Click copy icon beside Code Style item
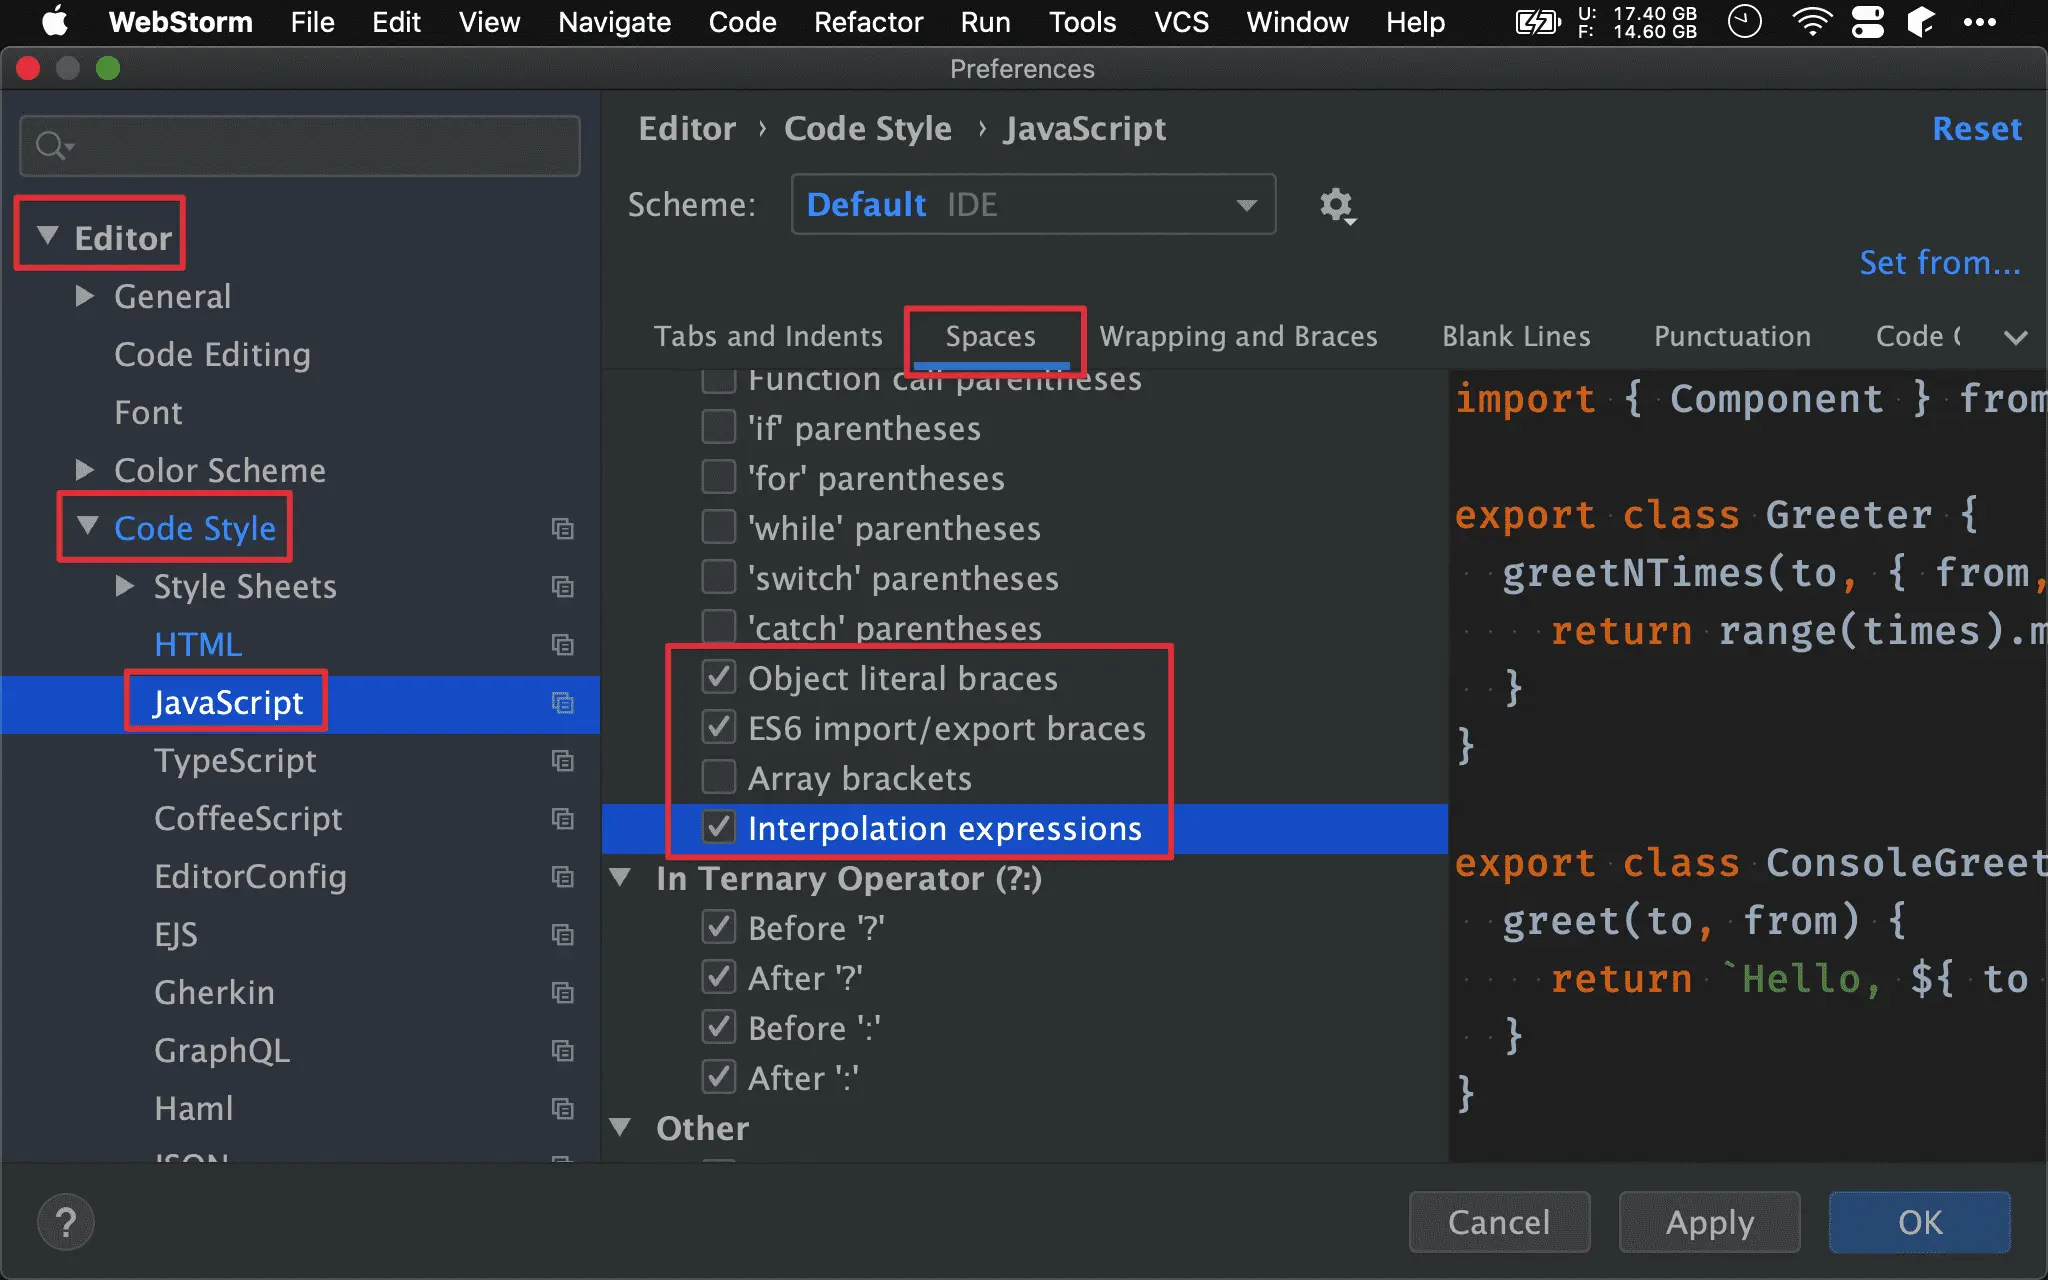 click(563, 529)
